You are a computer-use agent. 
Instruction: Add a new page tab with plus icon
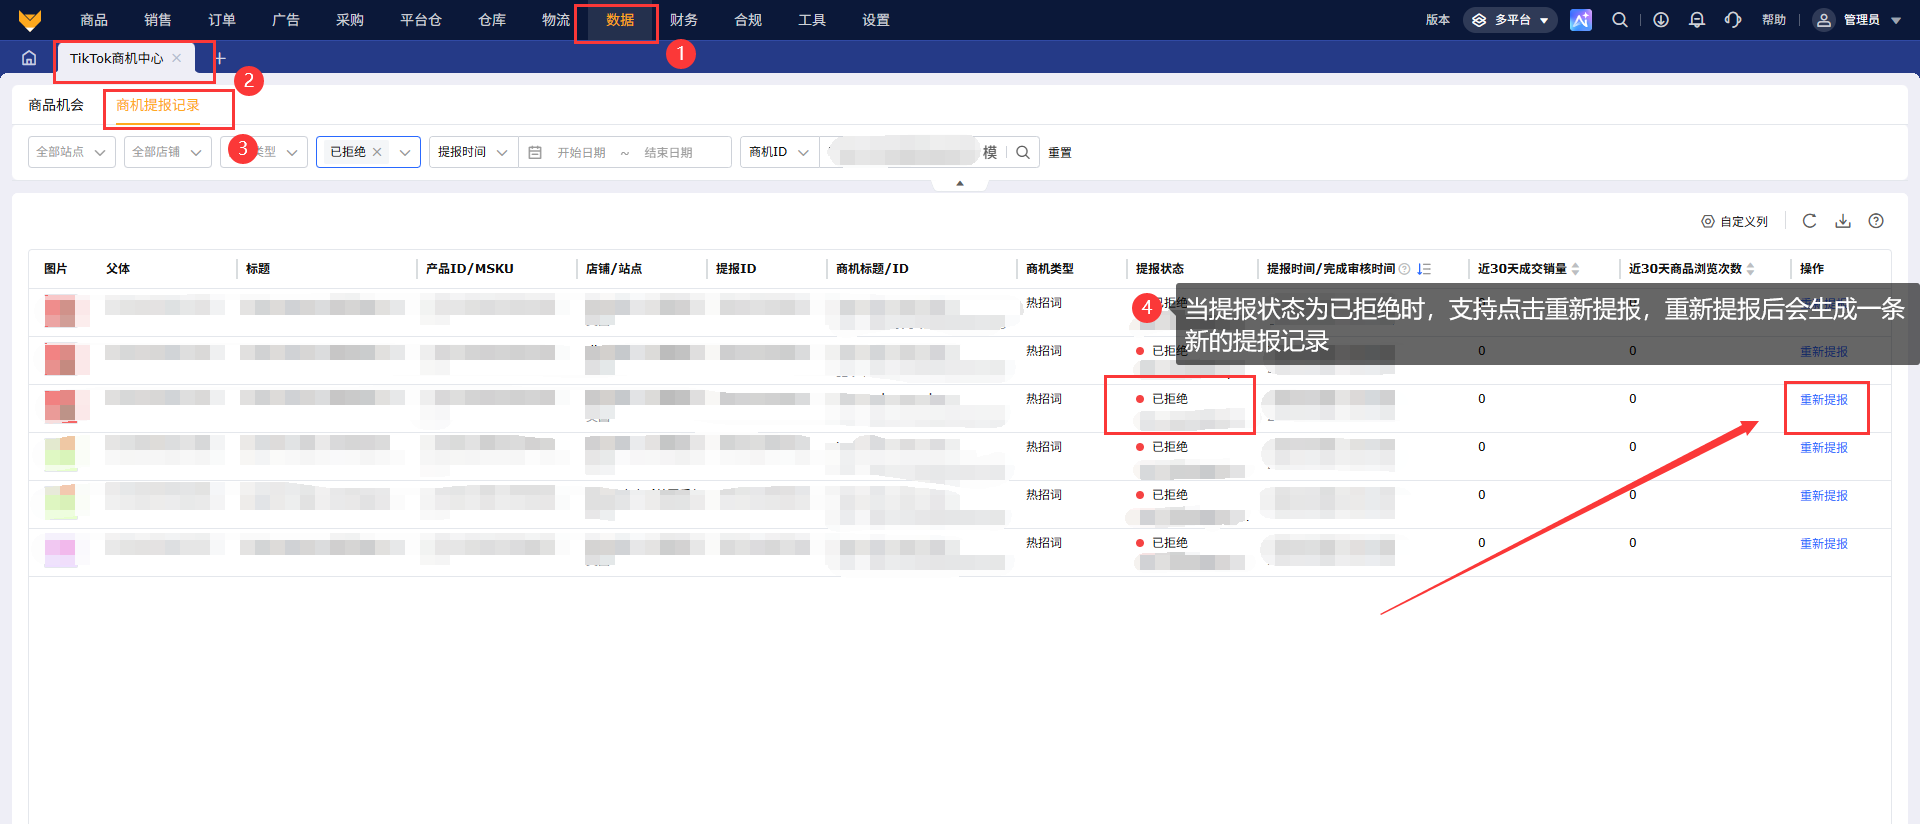tap(220, 58)
